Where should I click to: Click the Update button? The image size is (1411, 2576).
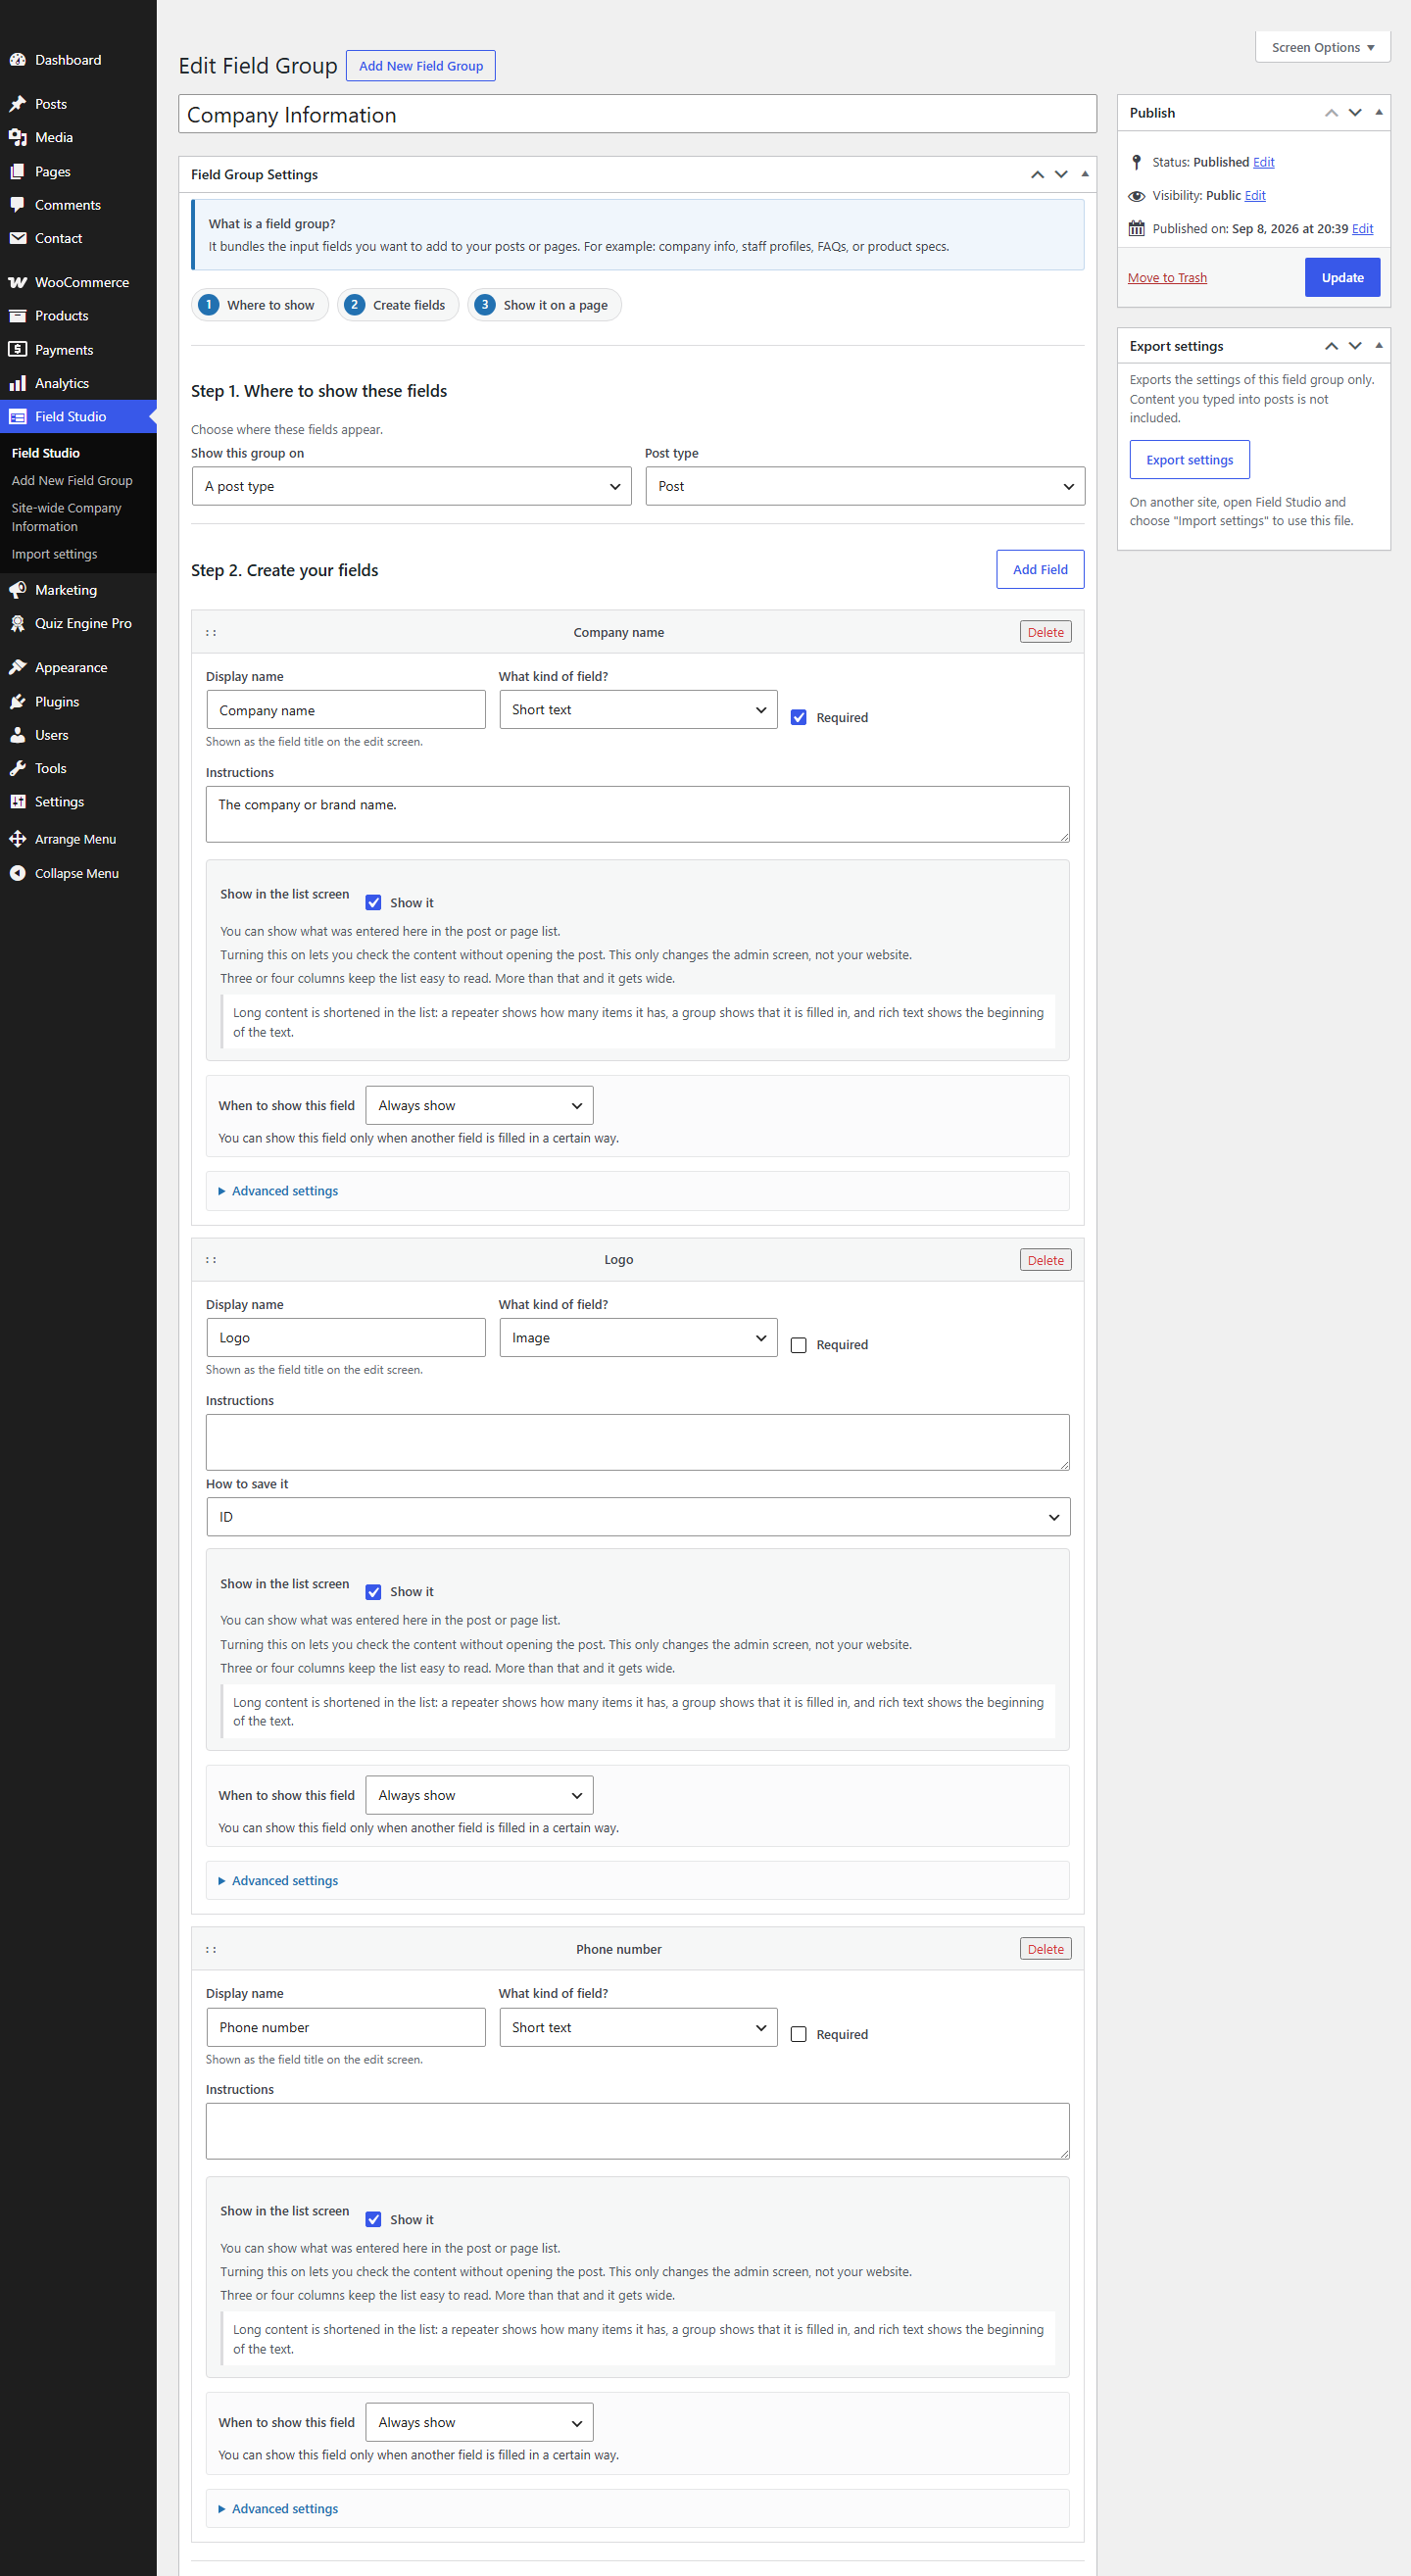pyautogui.click(x=1342, y=278)
